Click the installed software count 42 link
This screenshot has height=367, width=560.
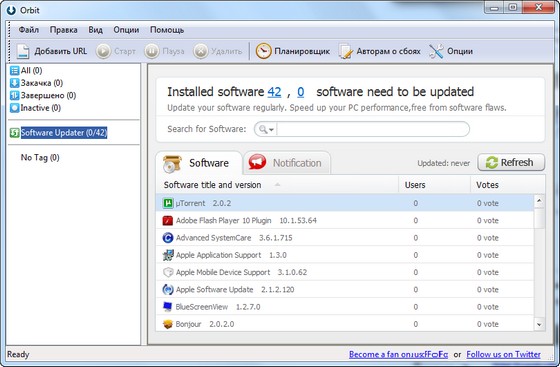click(x=274, y=92)
